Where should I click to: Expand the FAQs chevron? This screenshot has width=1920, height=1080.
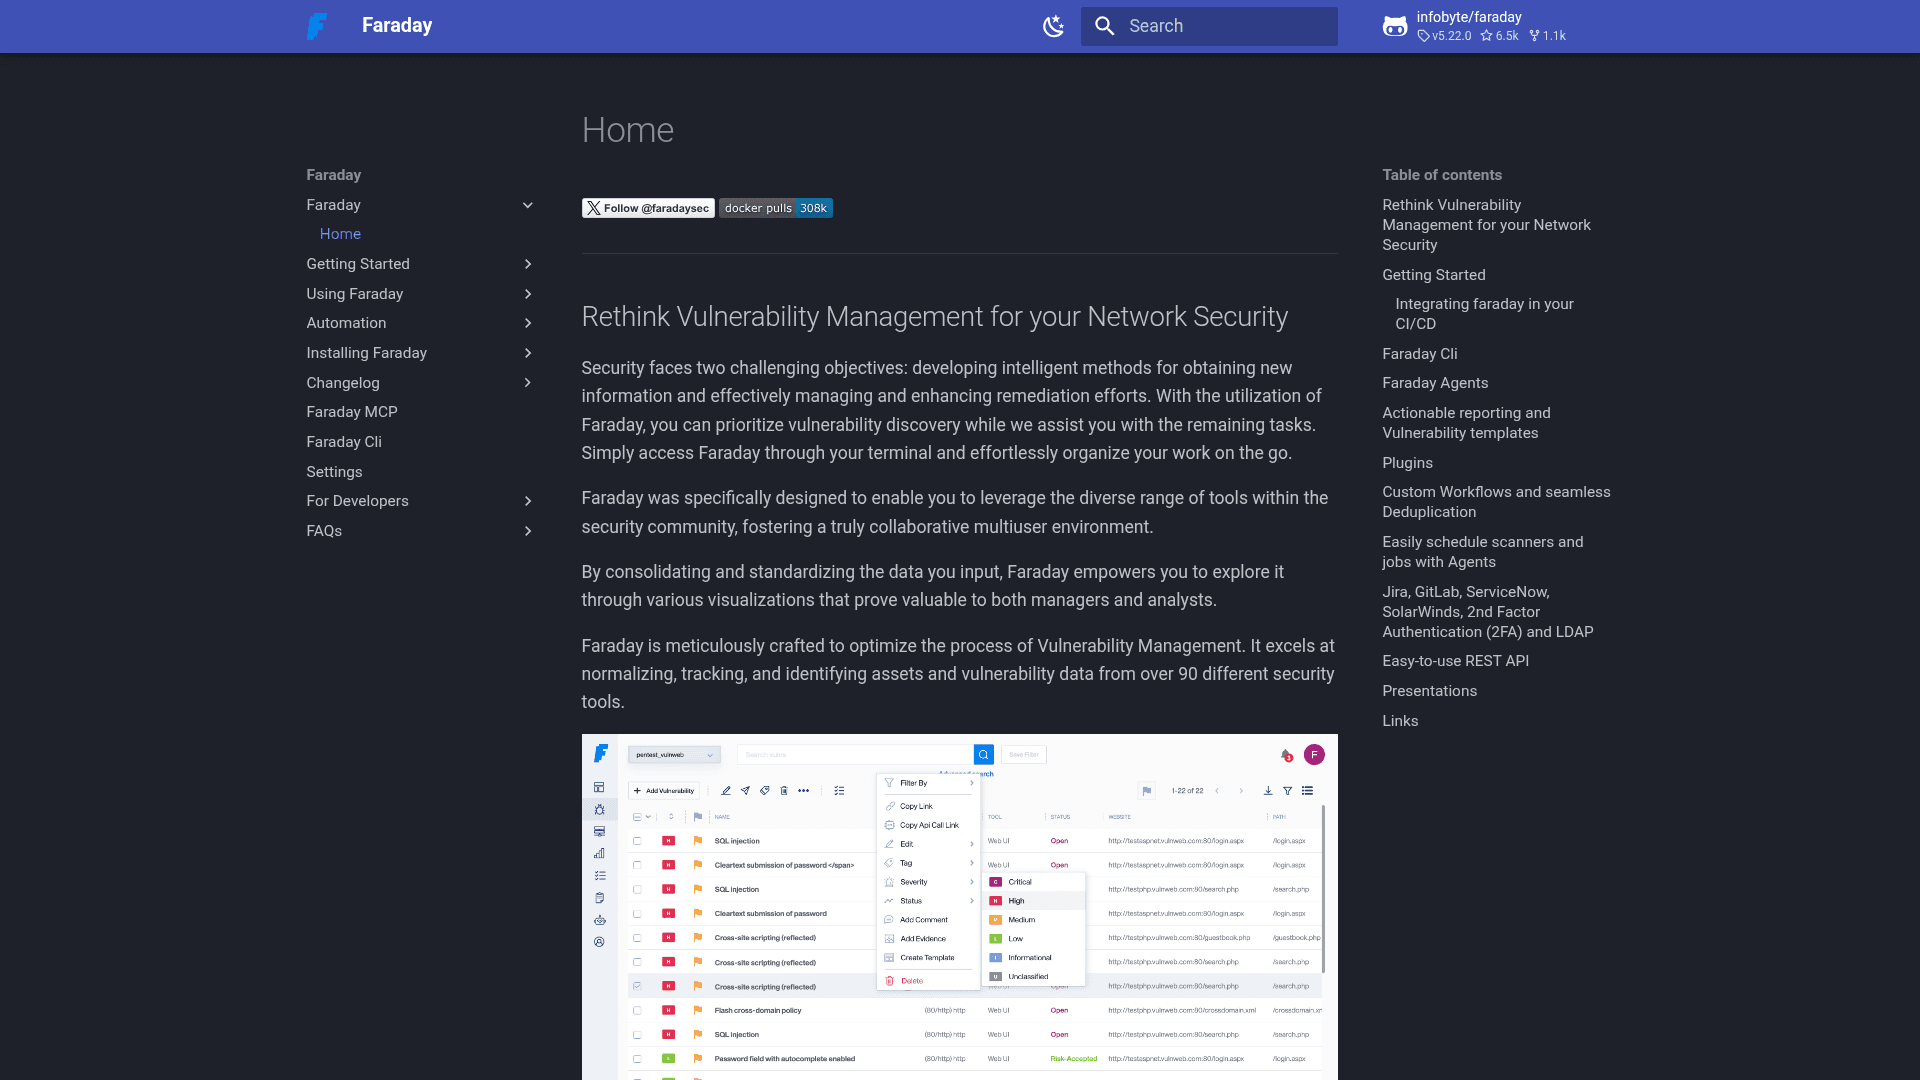(528, 531)
